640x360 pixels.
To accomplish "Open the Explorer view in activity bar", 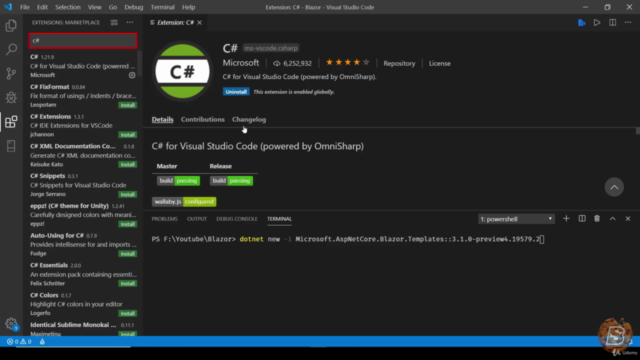I will click(11, 25).
